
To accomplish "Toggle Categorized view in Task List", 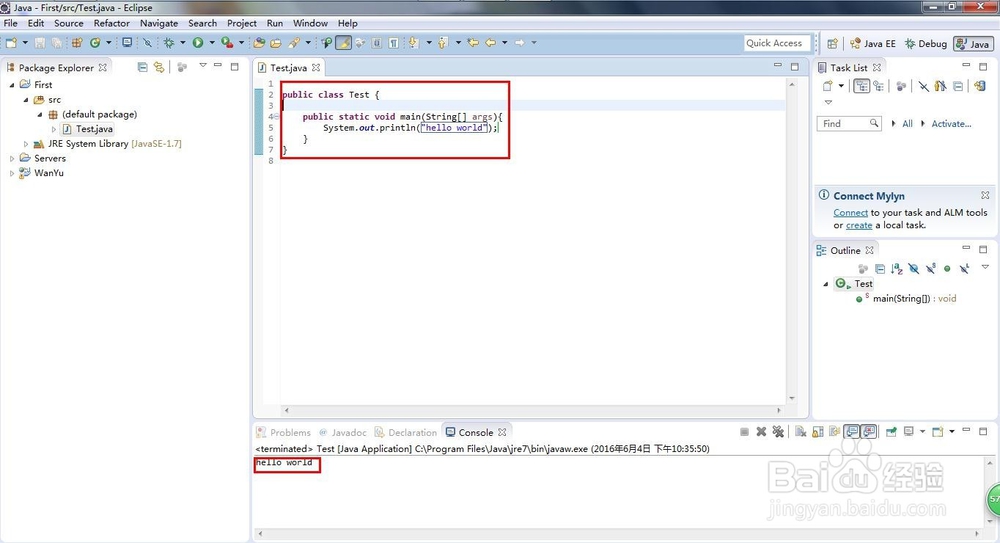I will pyautogui.click(x=862, y=86).
